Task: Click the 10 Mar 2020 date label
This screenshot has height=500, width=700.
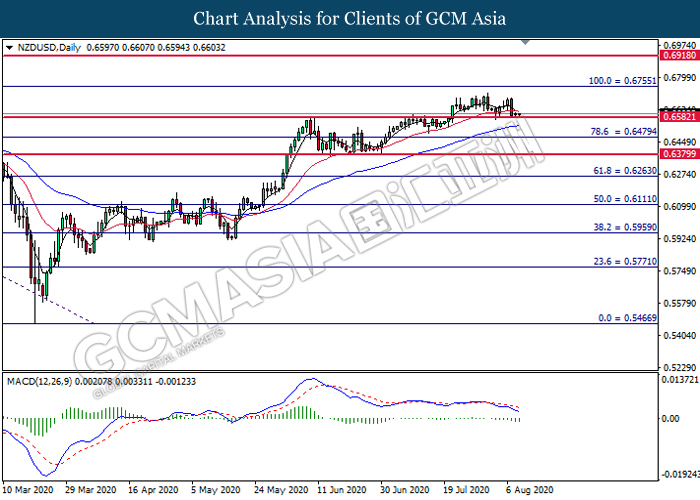Action: 27,492
